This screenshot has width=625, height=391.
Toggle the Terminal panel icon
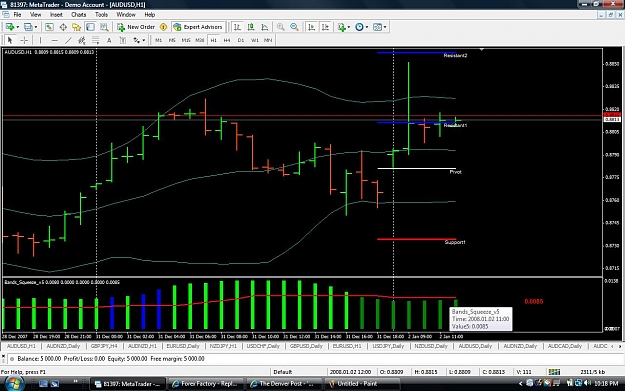click(90, 27)
